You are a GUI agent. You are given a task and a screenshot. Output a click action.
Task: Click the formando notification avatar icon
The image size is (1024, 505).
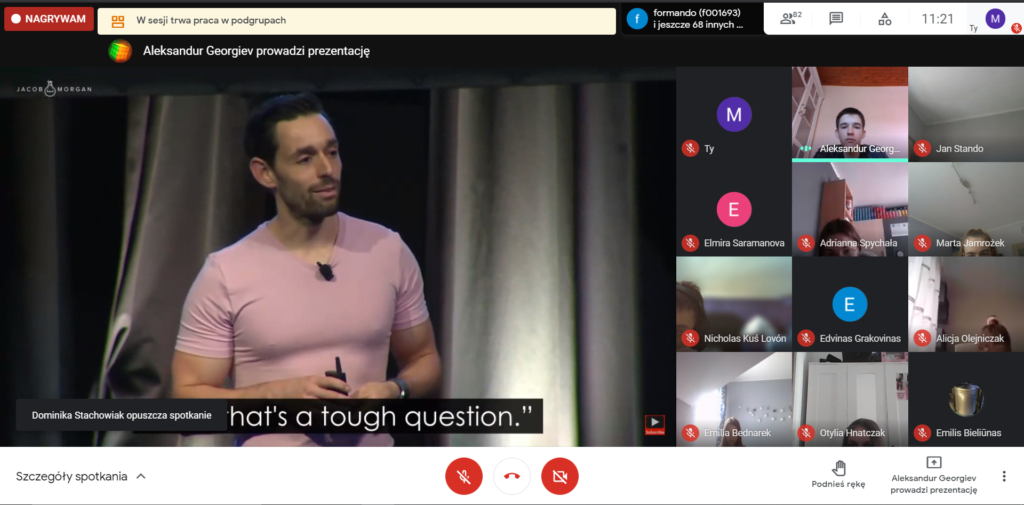(x=637, y=18)
